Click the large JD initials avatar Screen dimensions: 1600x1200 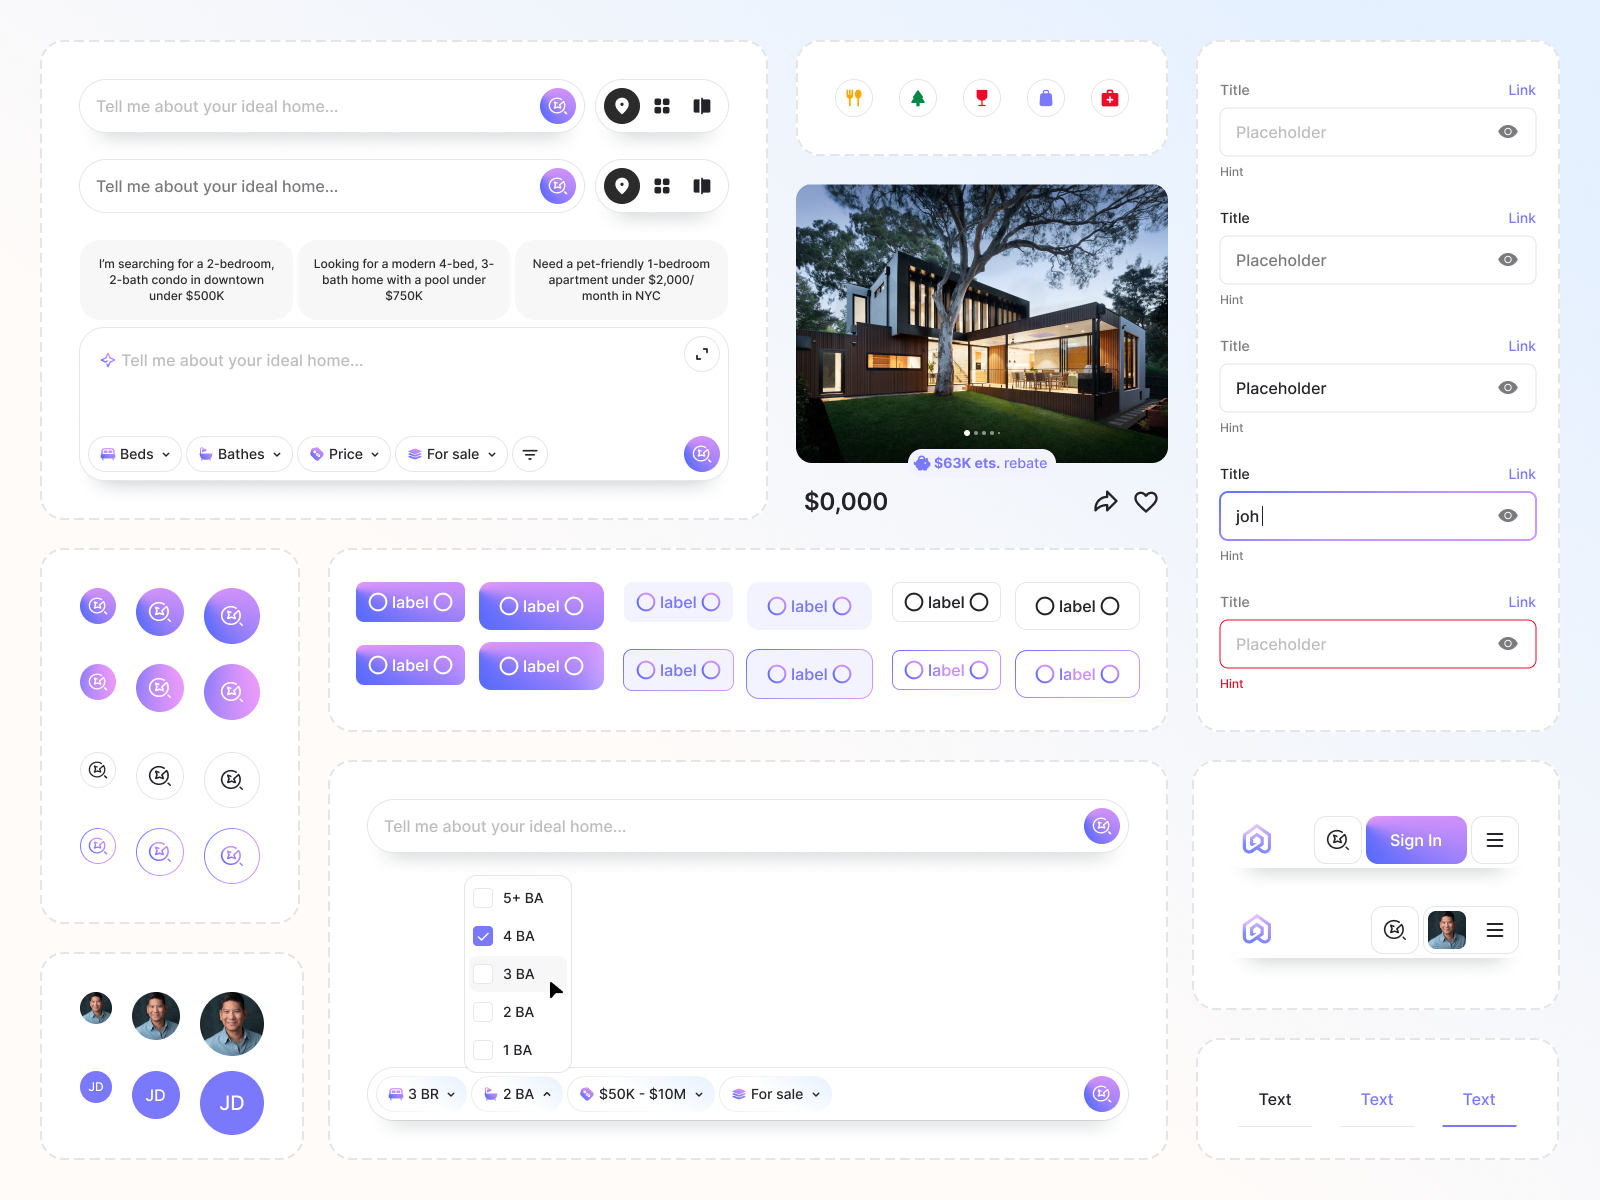[x=232, y=1103]
